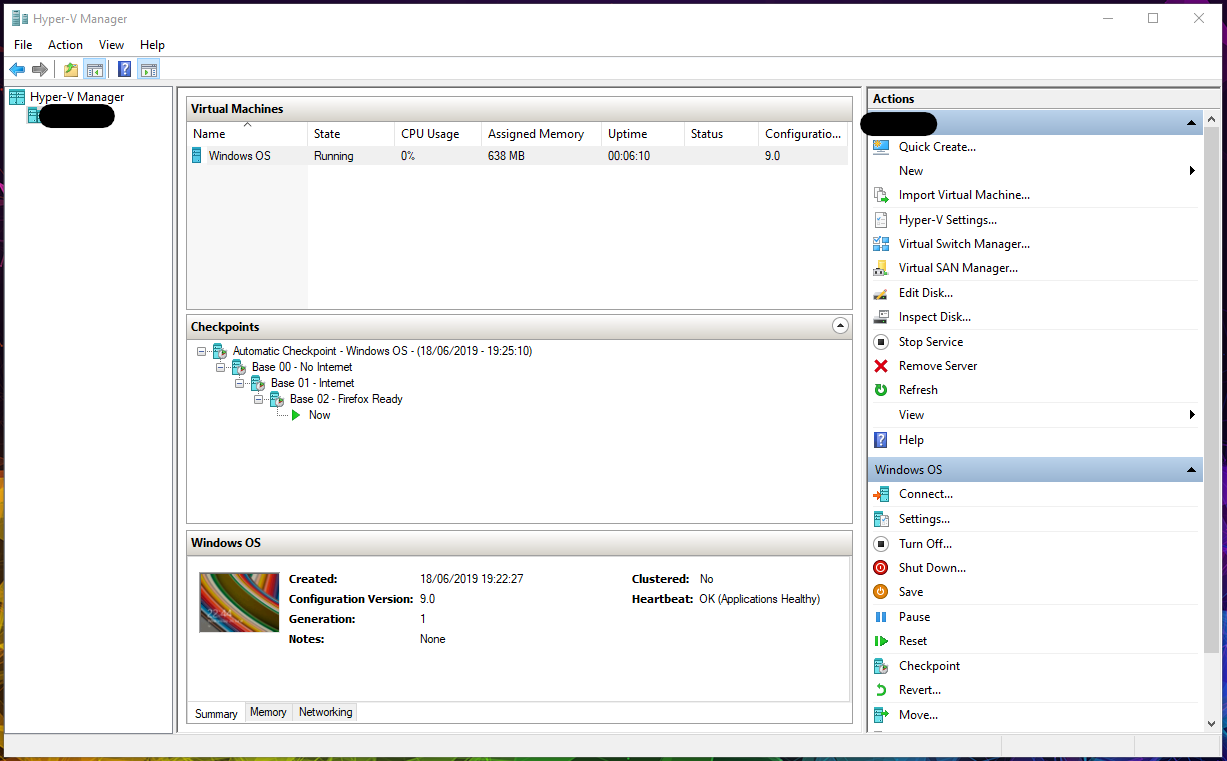1227x761 pixels.
Task: Click the Forward arrow toolbar icon
Action: coord(40,70)
